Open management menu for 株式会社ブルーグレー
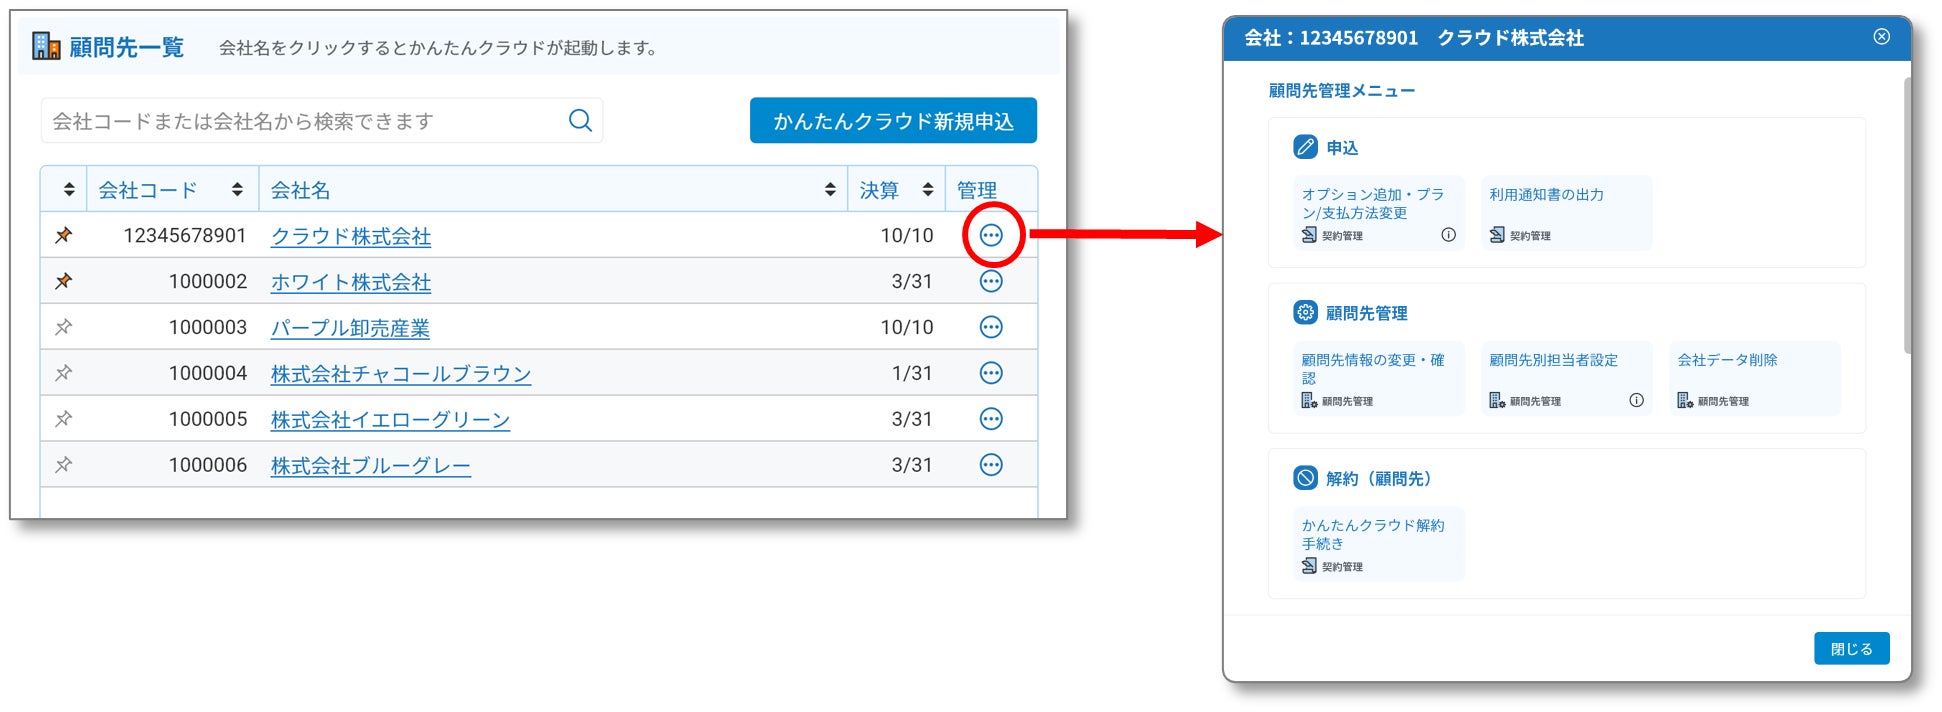This screenshot has width=1942, height=712. coord(990,465)
